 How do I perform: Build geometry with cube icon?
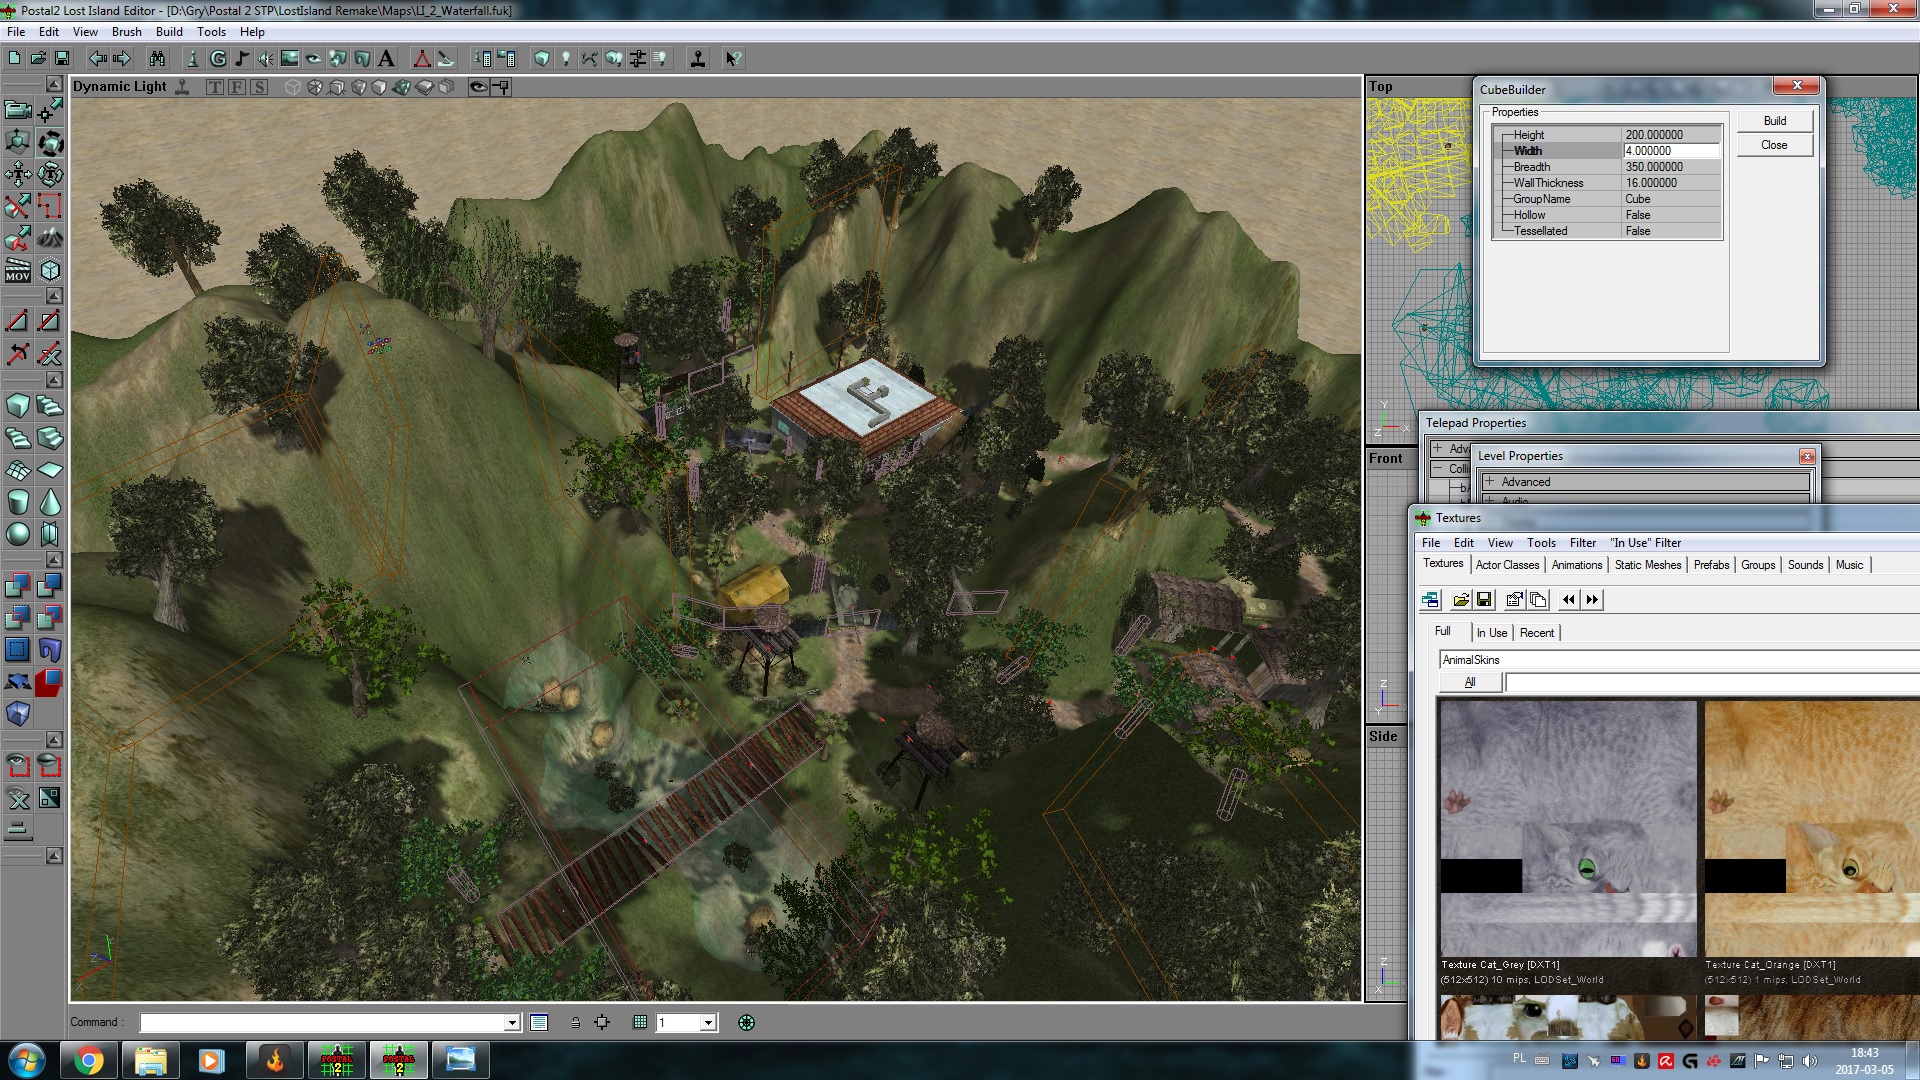(x=542, y=58)
